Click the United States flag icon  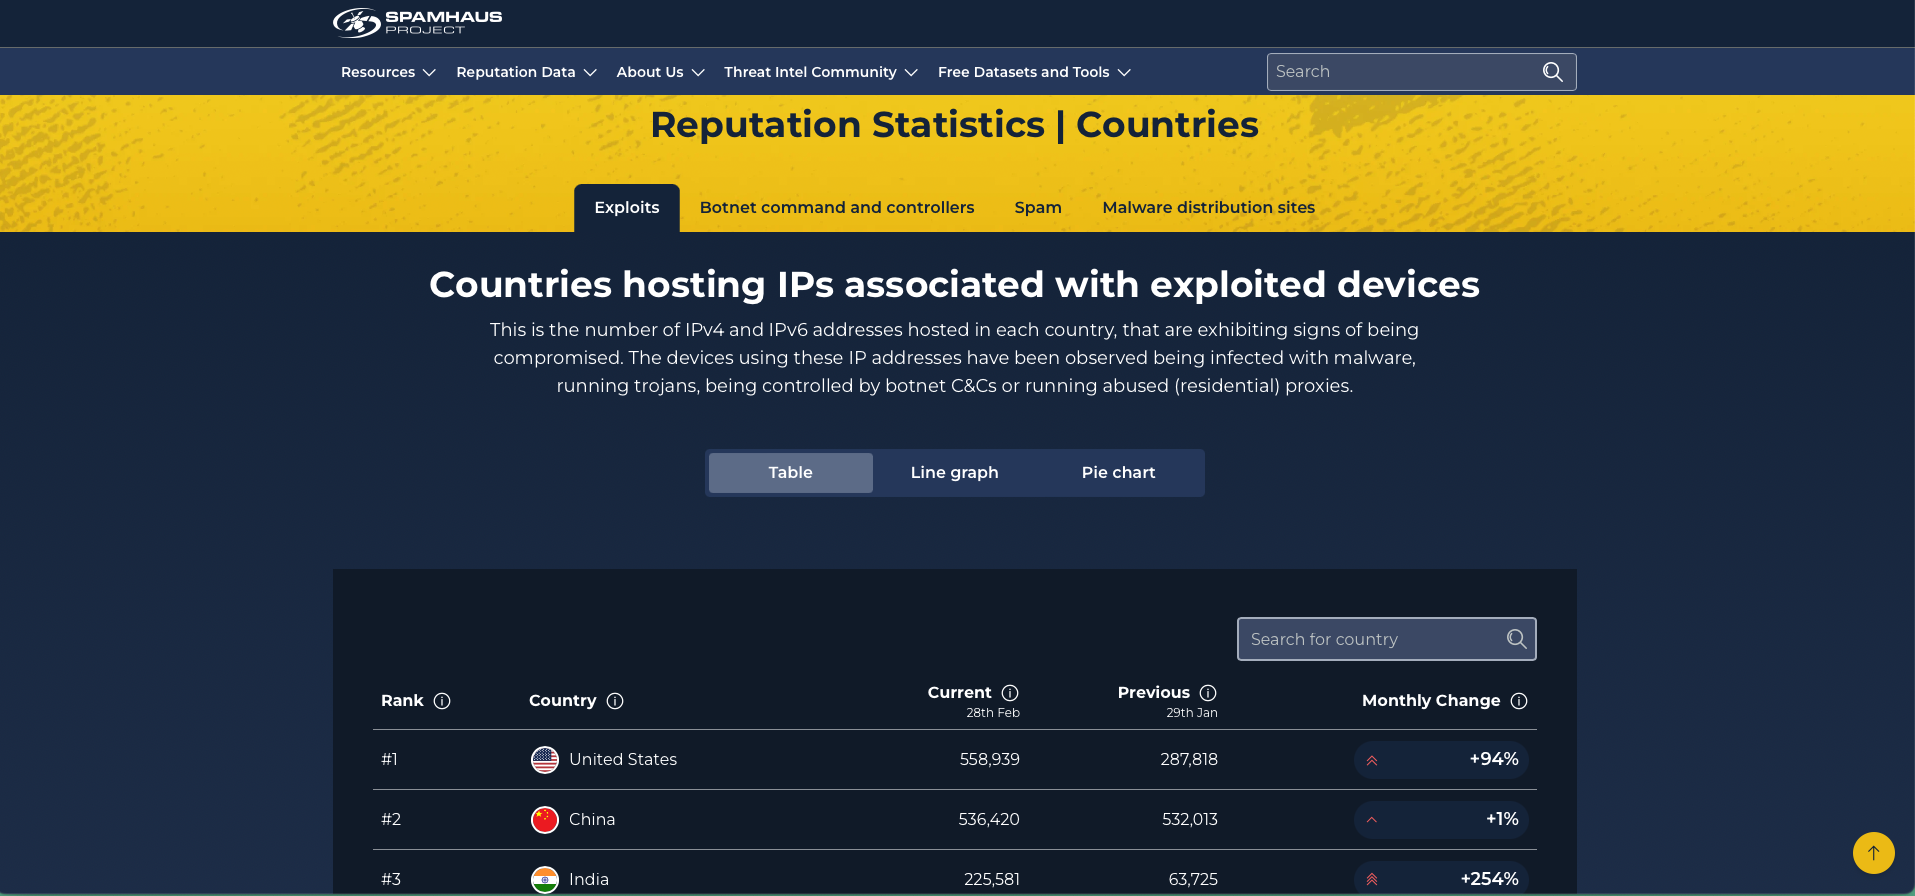(x=545, y=760)
